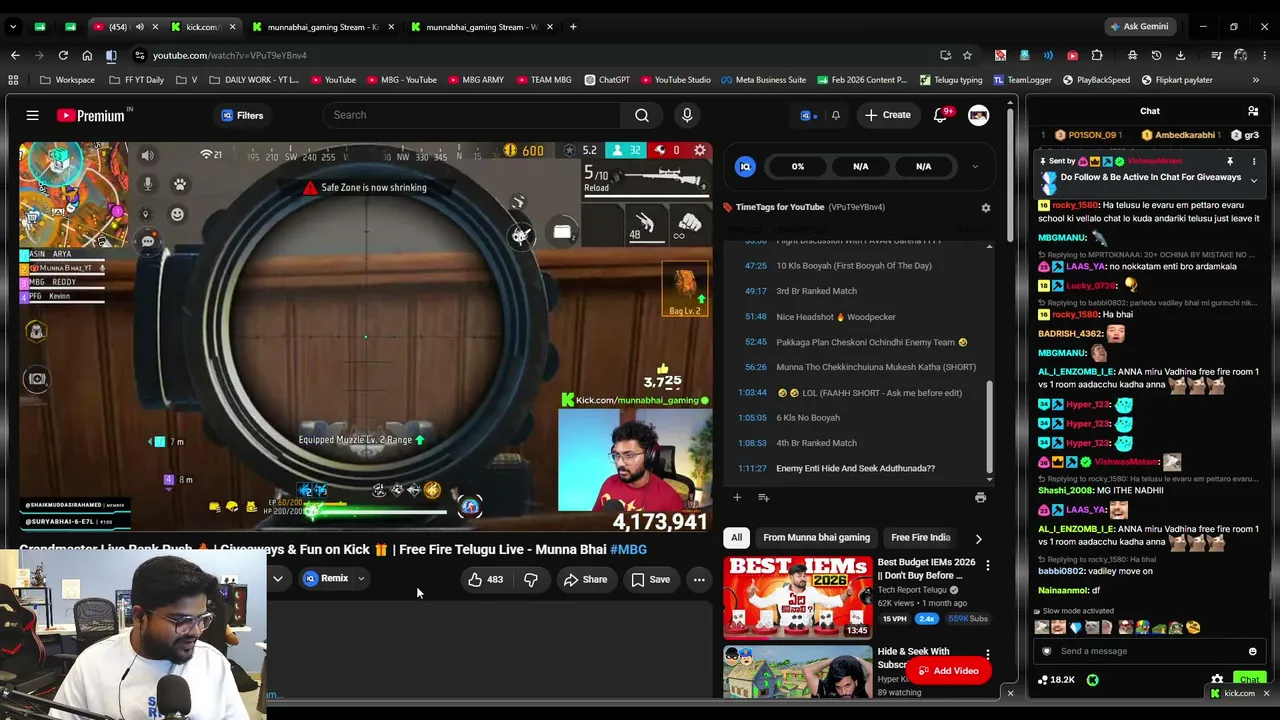This screenshot has height=720, width=1280.
Task: Open browser home page
Action: point(87,55)
